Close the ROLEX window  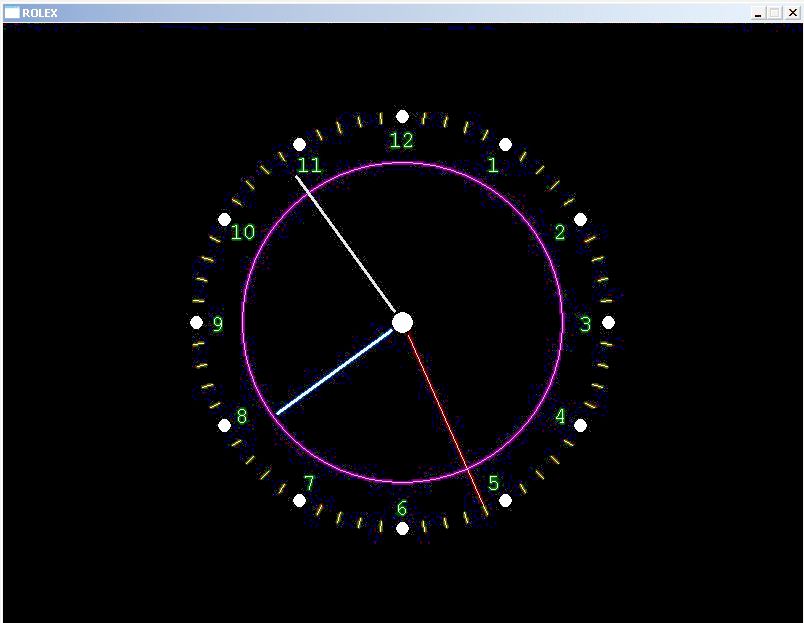click(x=793, y=13)
